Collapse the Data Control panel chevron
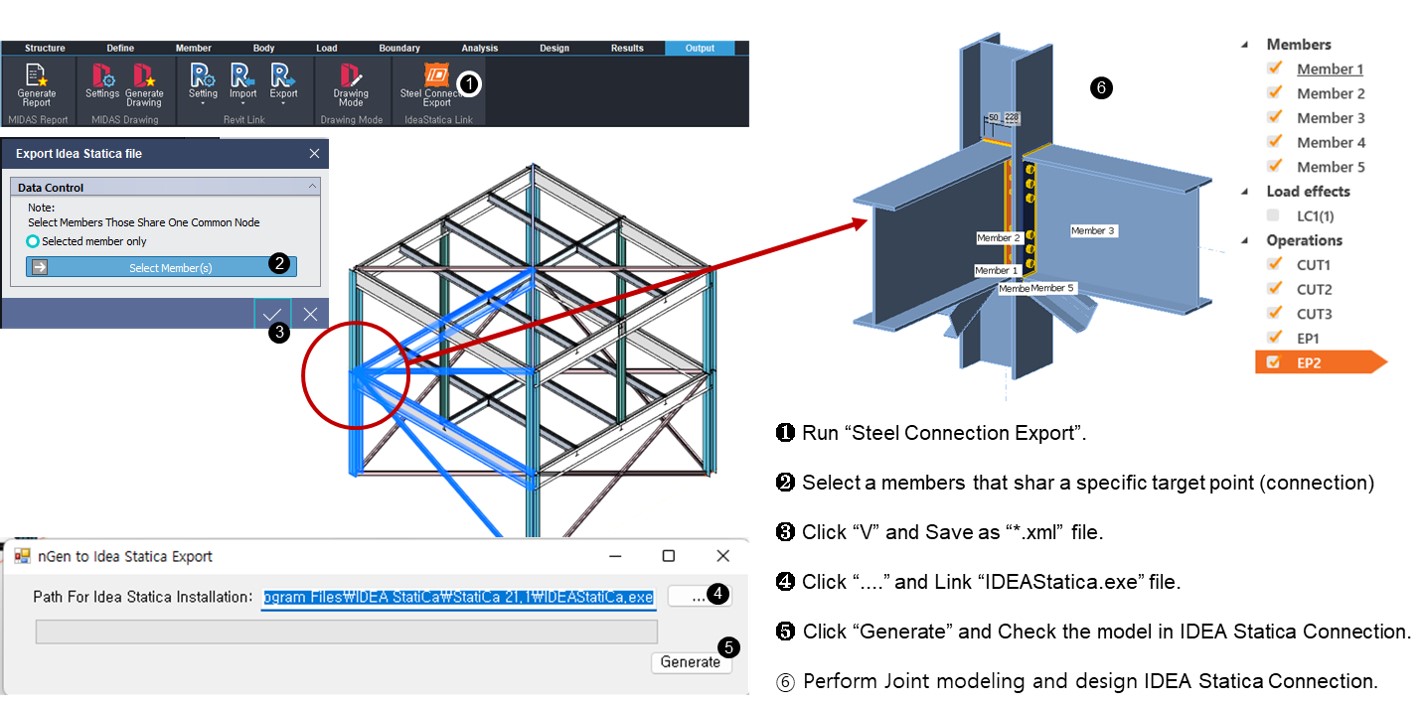1424x705 pixels. [312, 187]
